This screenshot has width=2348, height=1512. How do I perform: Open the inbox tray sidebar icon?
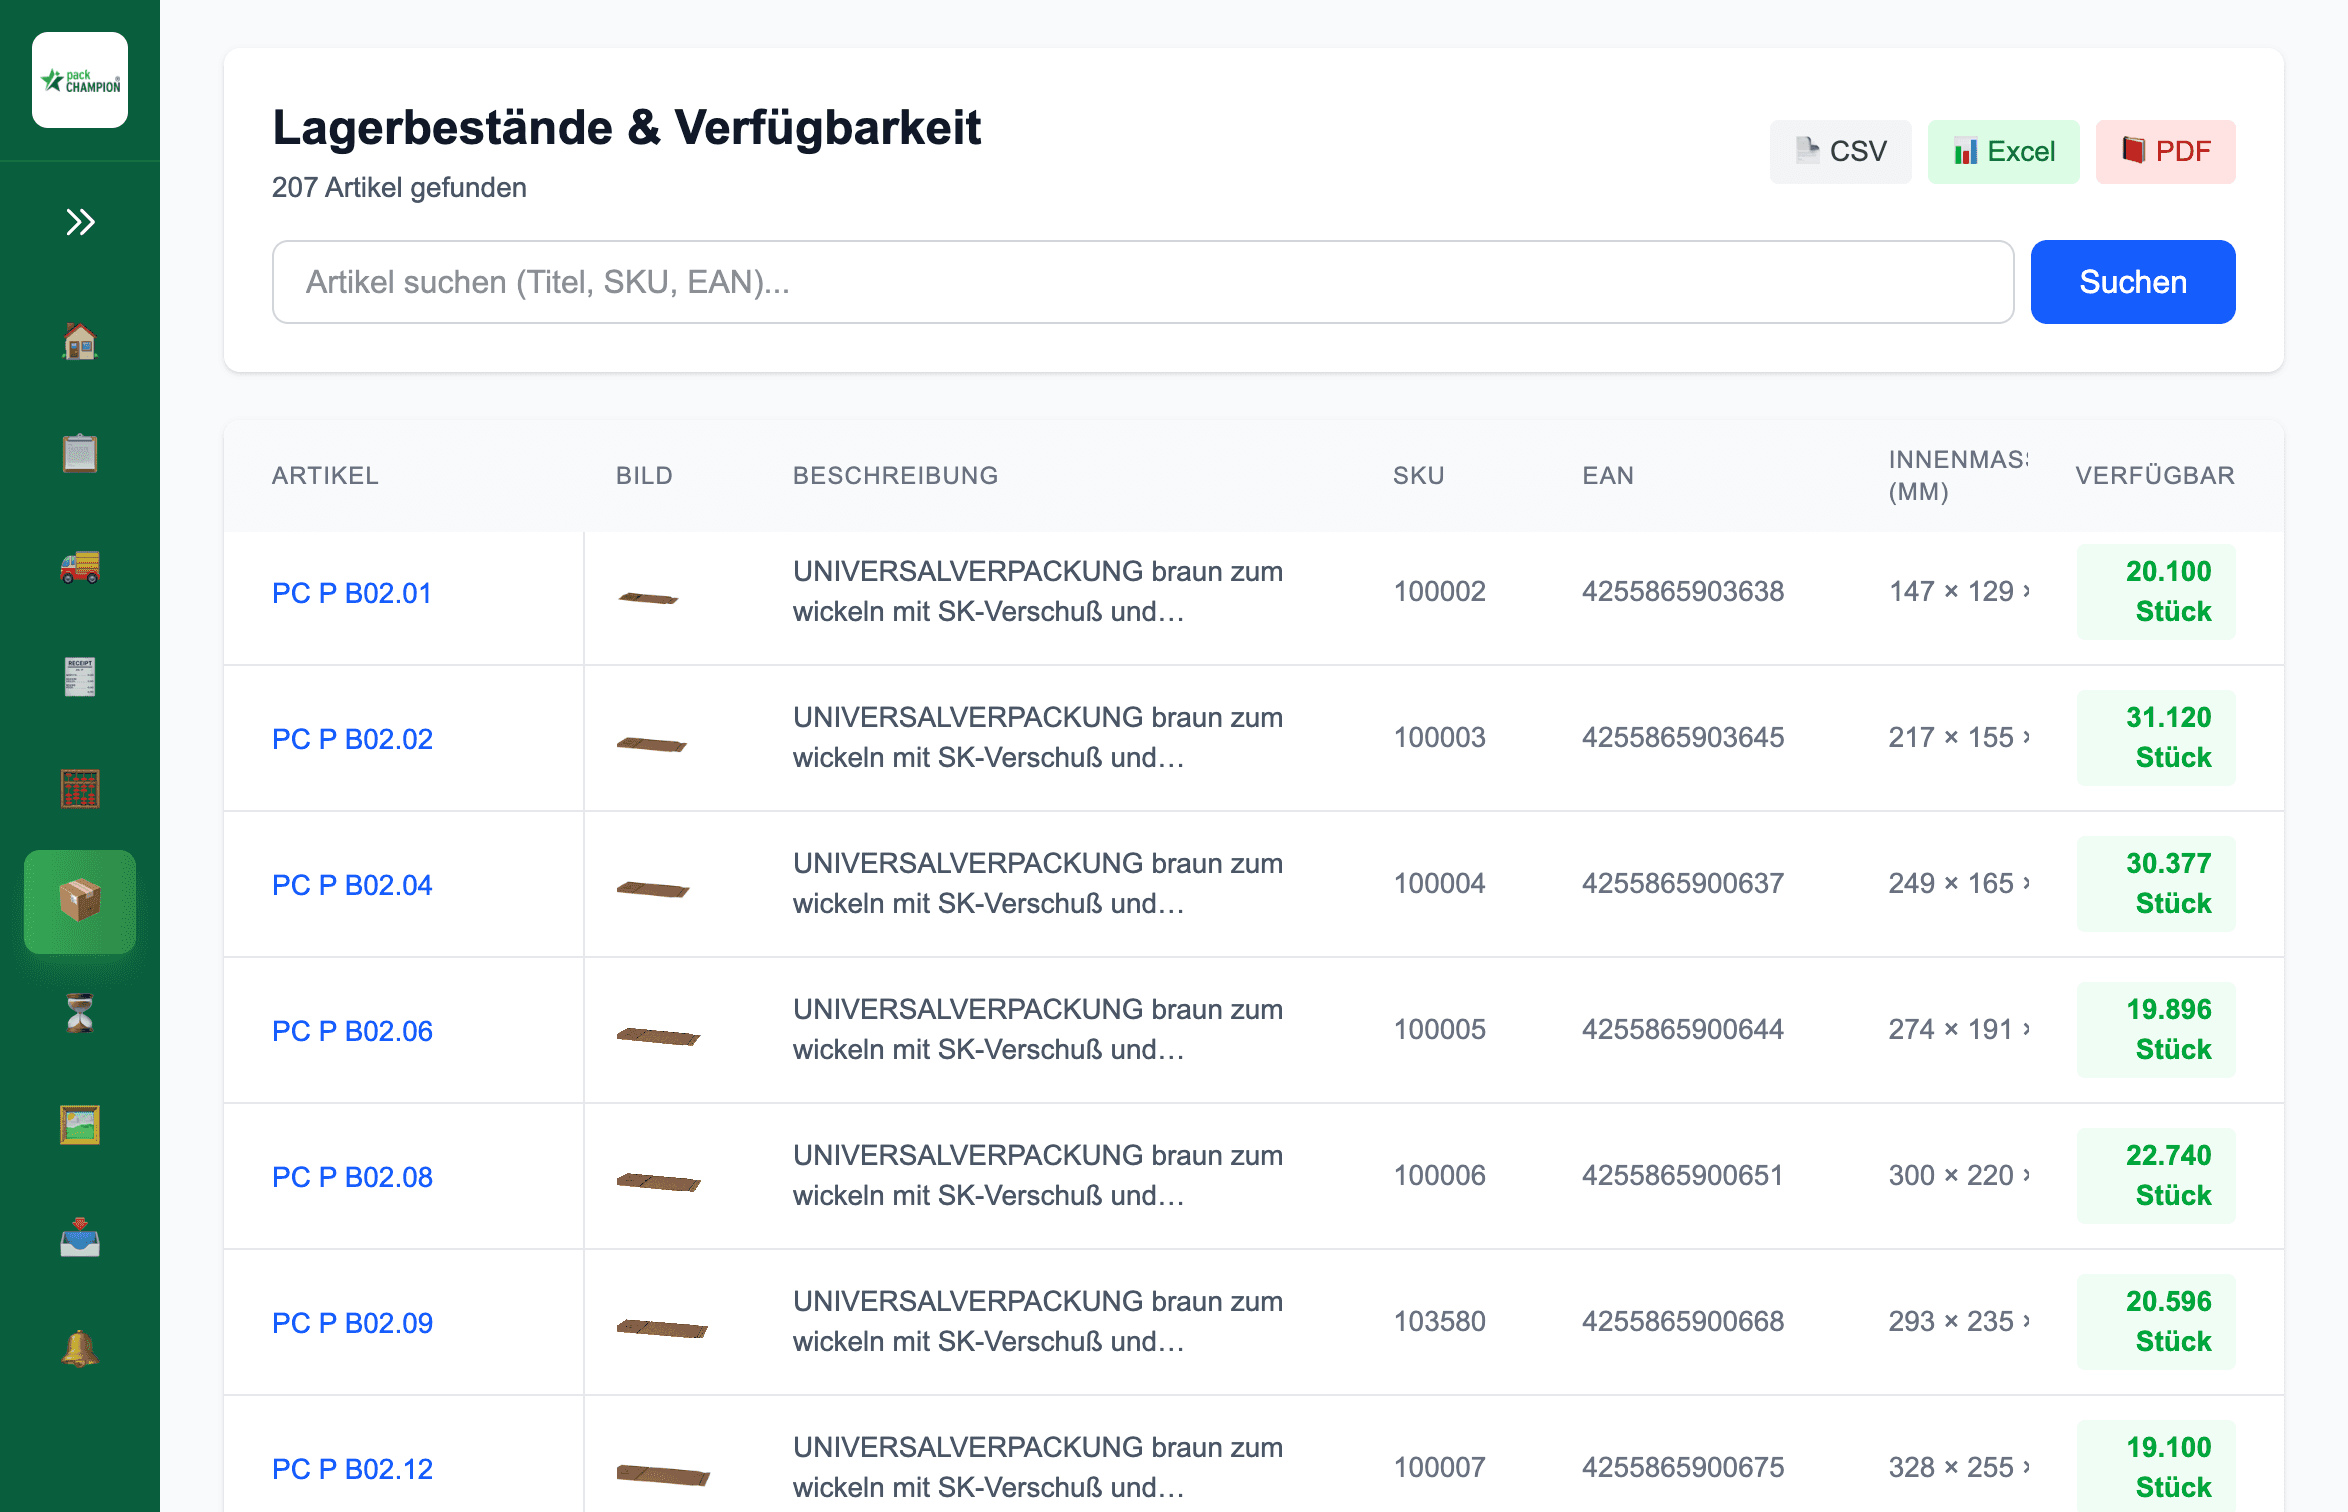point(80,1237)
